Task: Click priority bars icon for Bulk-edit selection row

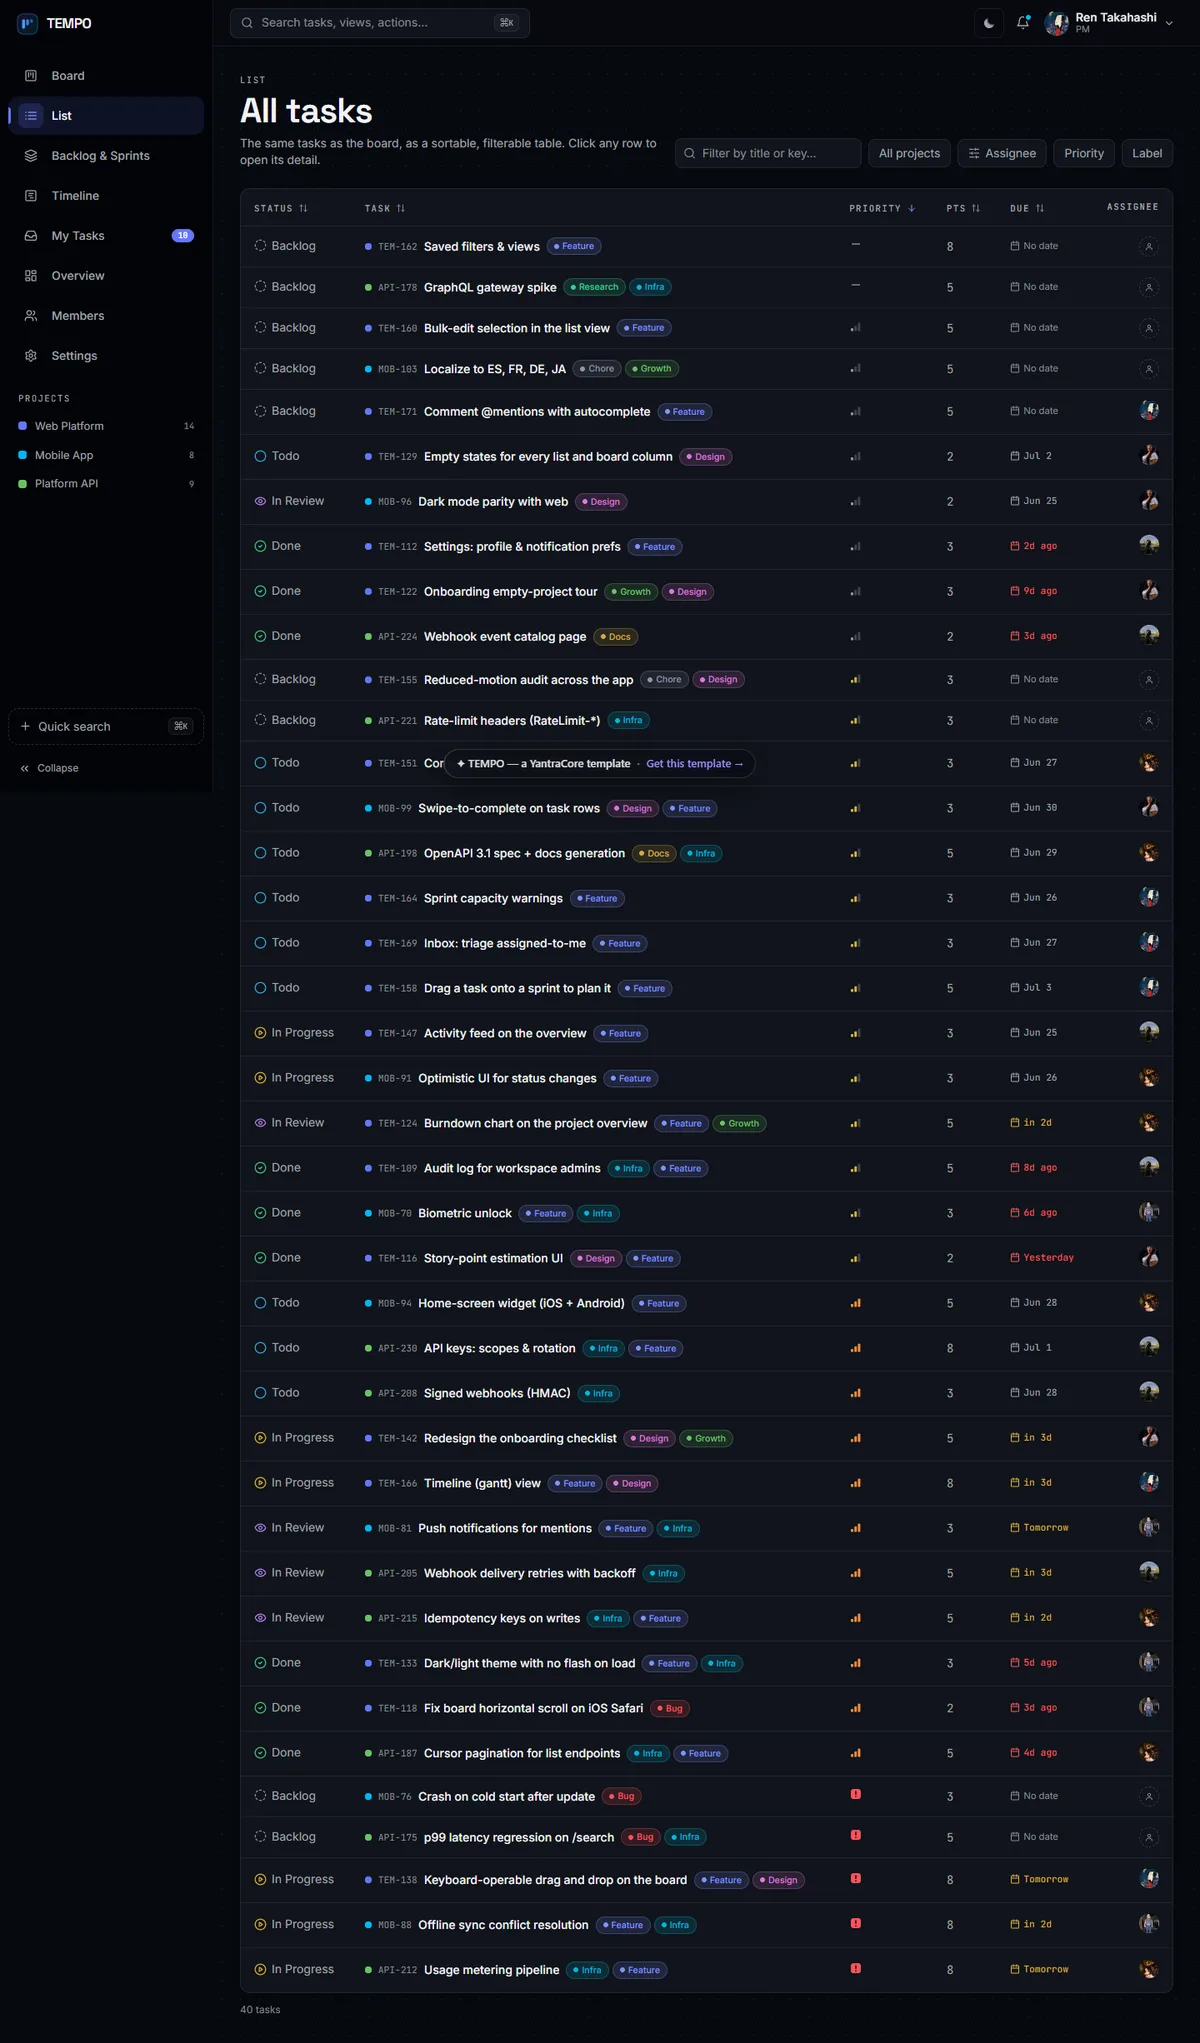Action: click(x=855, y=328)
